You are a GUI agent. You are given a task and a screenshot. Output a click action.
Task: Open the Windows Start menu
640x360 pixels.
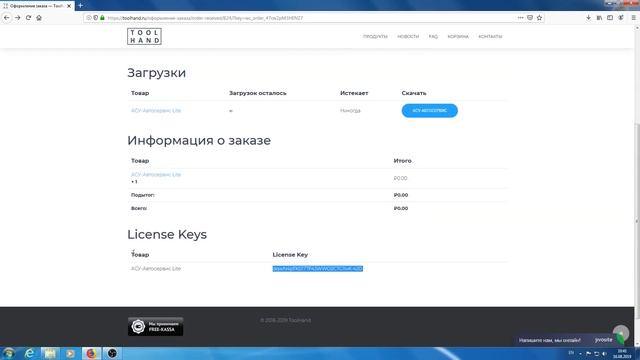point(9,353)
